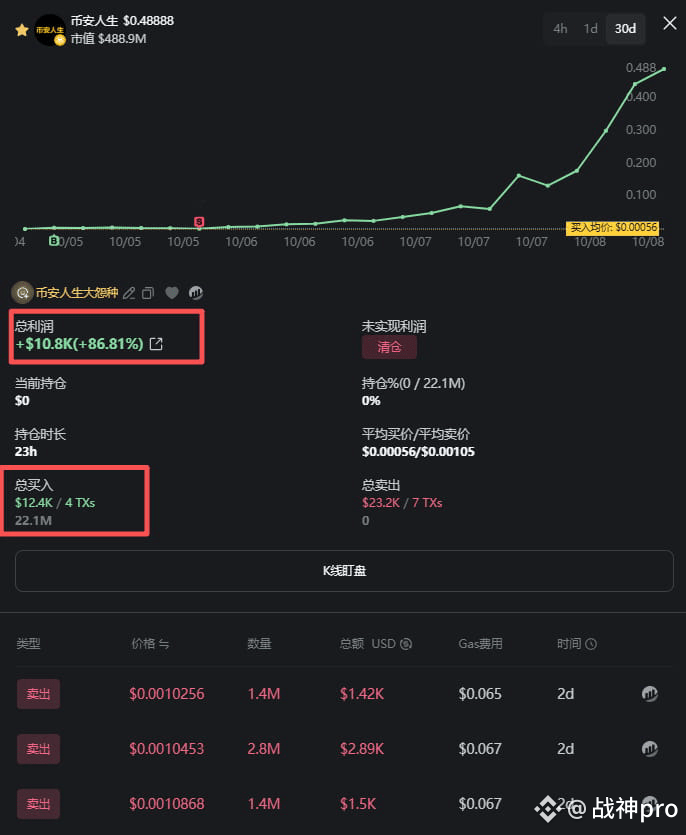Edit the wallet name with pencil icon
Viewport: 686px width, 835px height.
(x=129, y=293)
